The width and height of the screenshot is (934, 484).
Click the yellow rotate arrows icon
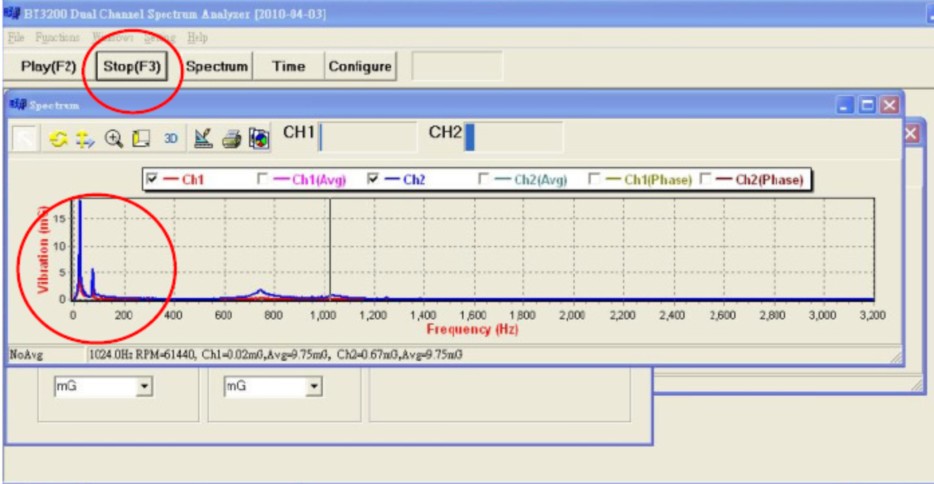point(58,139)
